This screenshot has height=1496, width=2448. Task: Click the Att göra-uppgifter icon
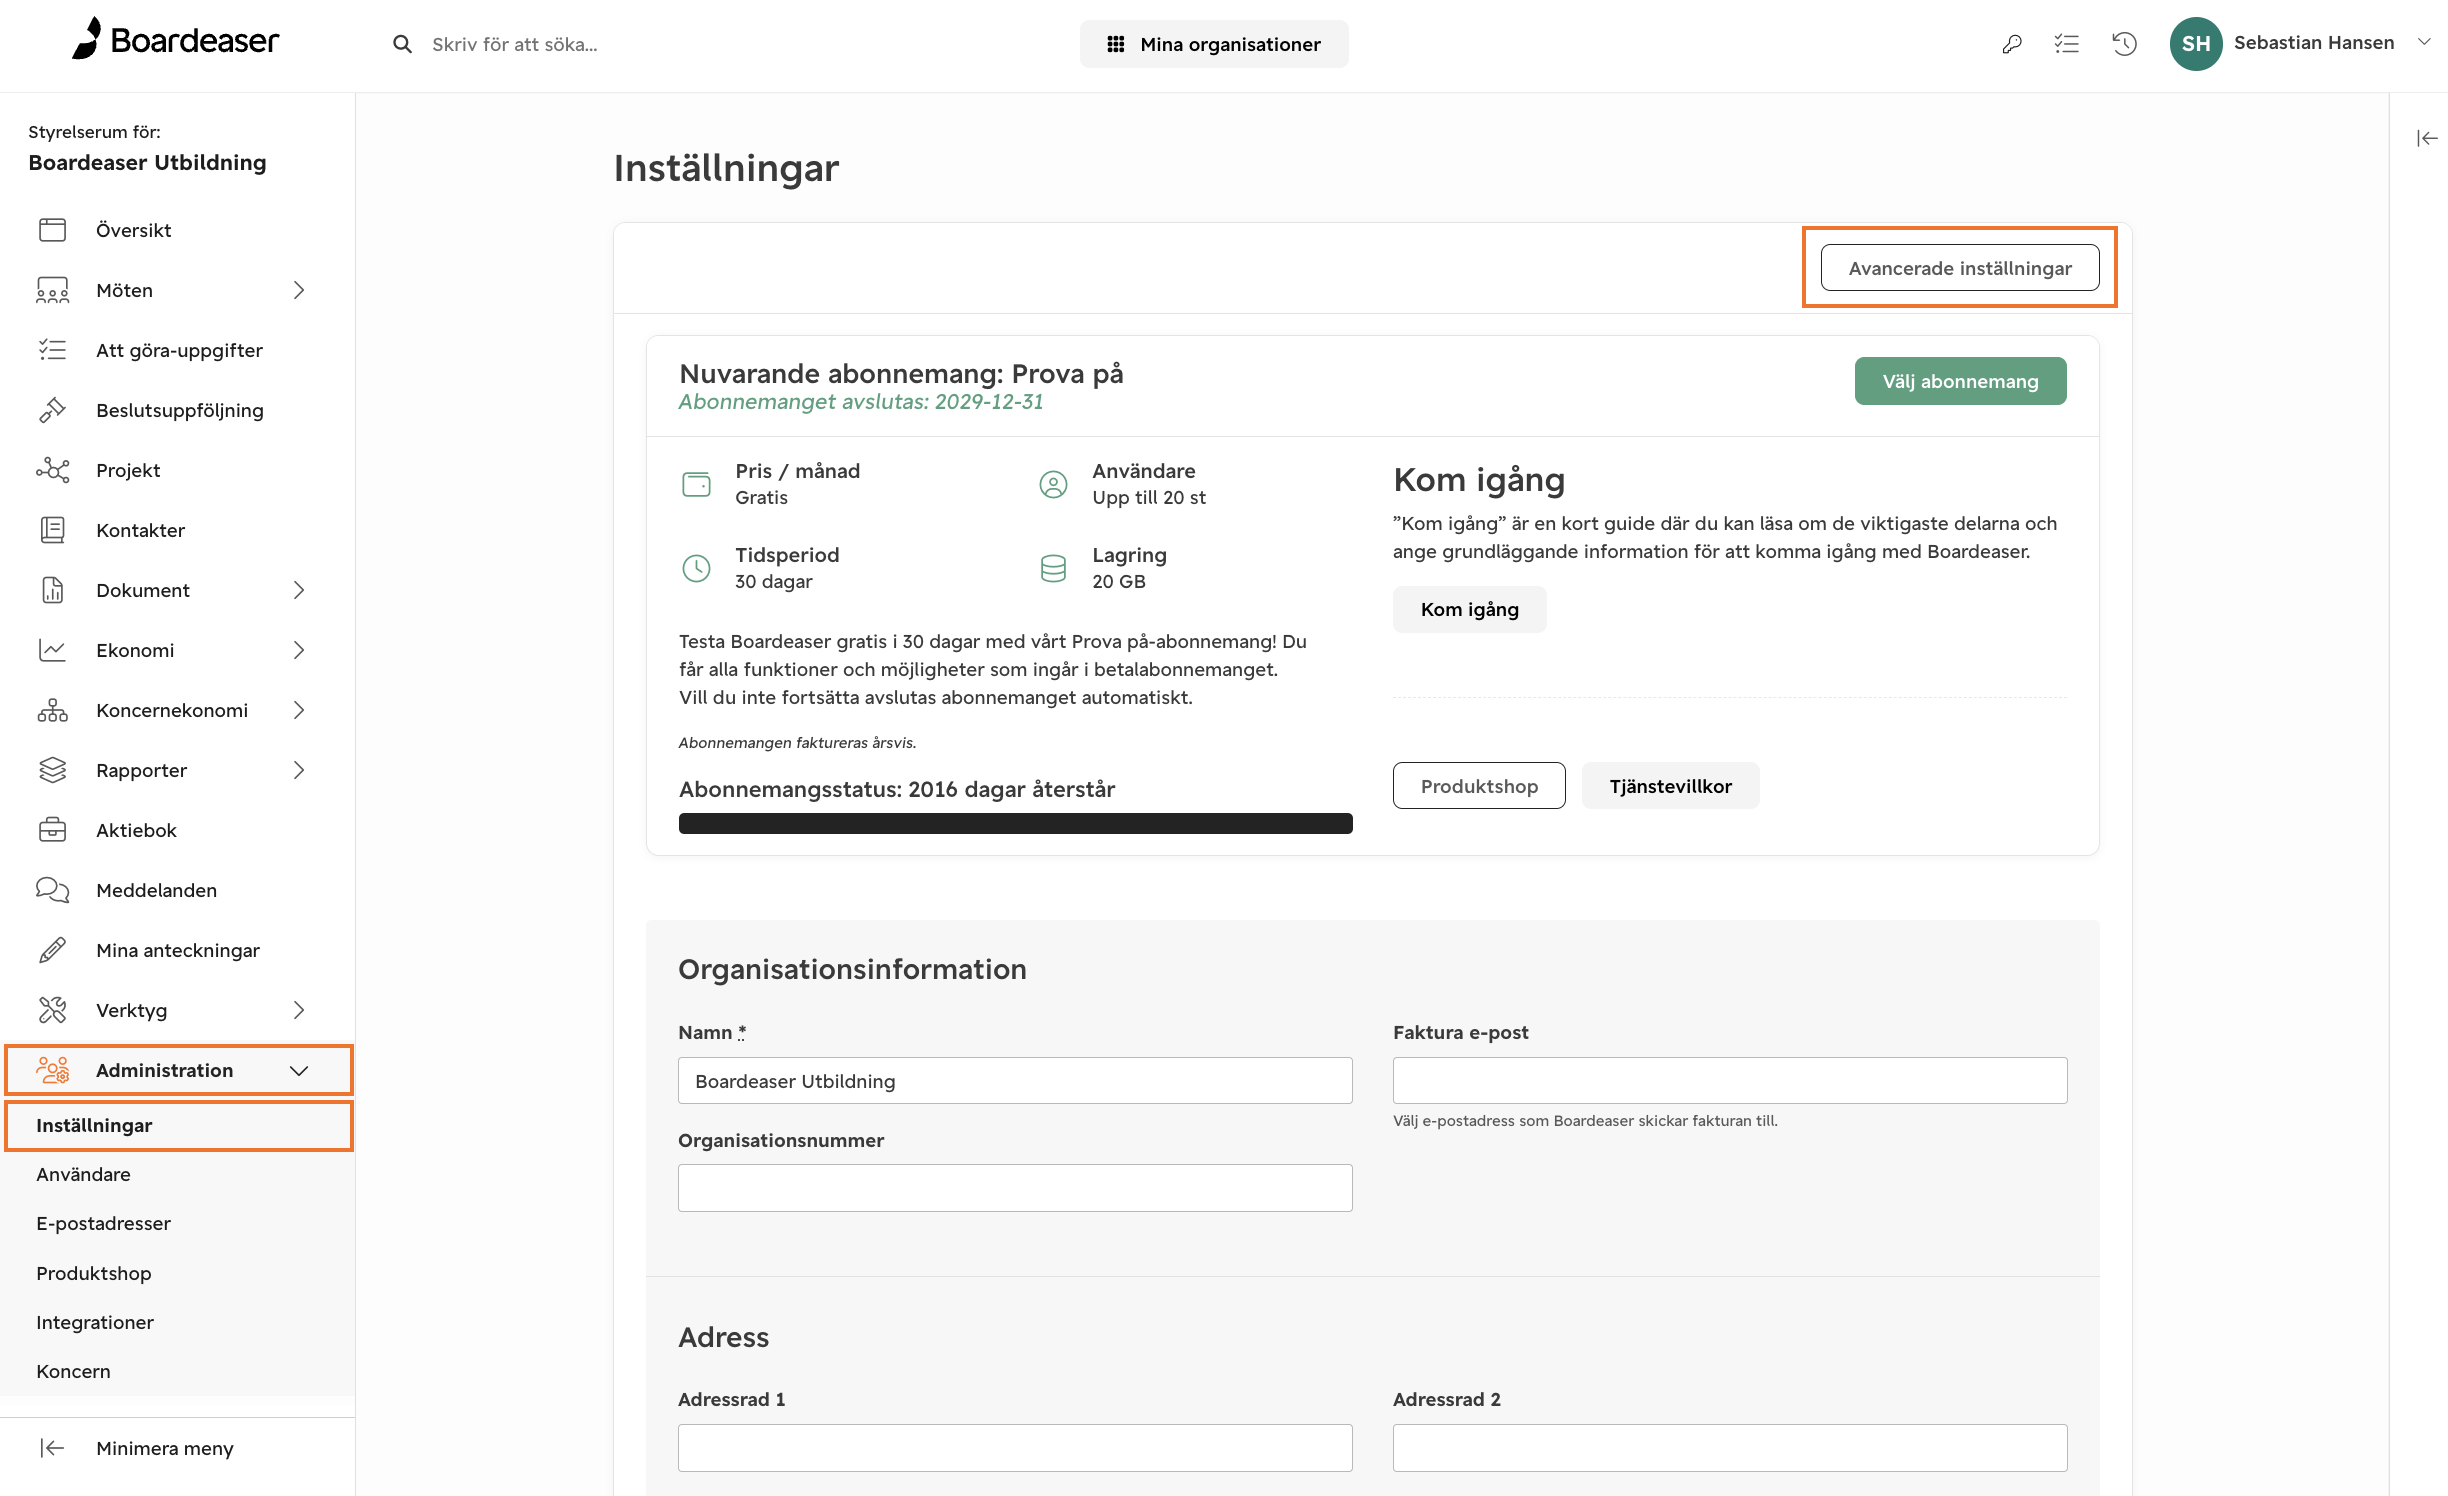pyautogui.click(x=52, y=350)
